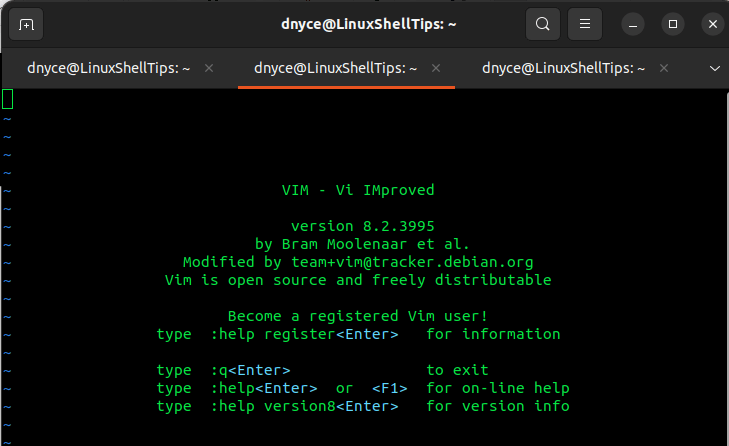The image size is (729, 446).
Task: Open the hamburger main menu
Action: tap(585, 24)
